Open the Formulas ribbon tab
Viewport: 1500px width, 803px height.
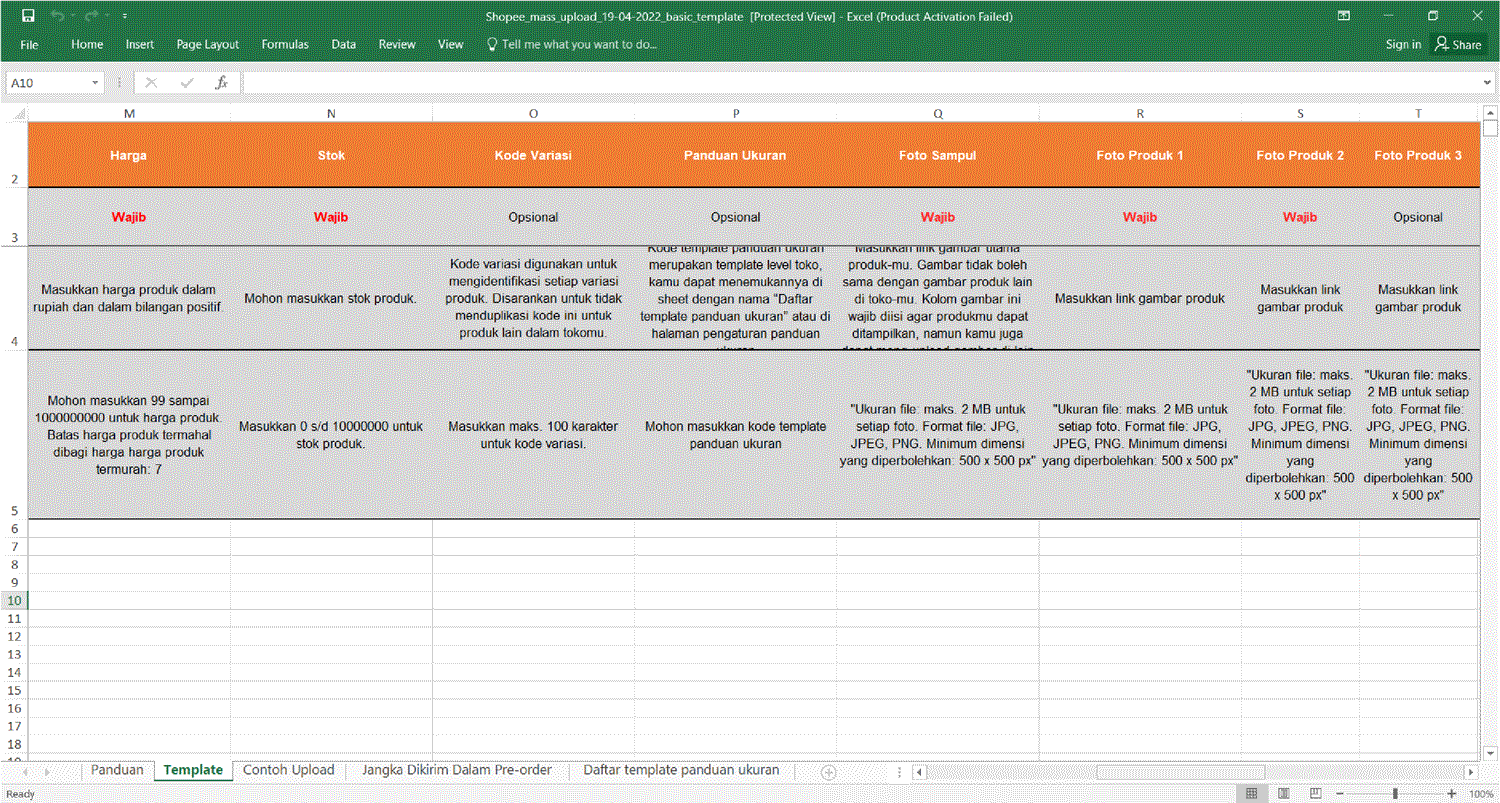click(285, 44)
